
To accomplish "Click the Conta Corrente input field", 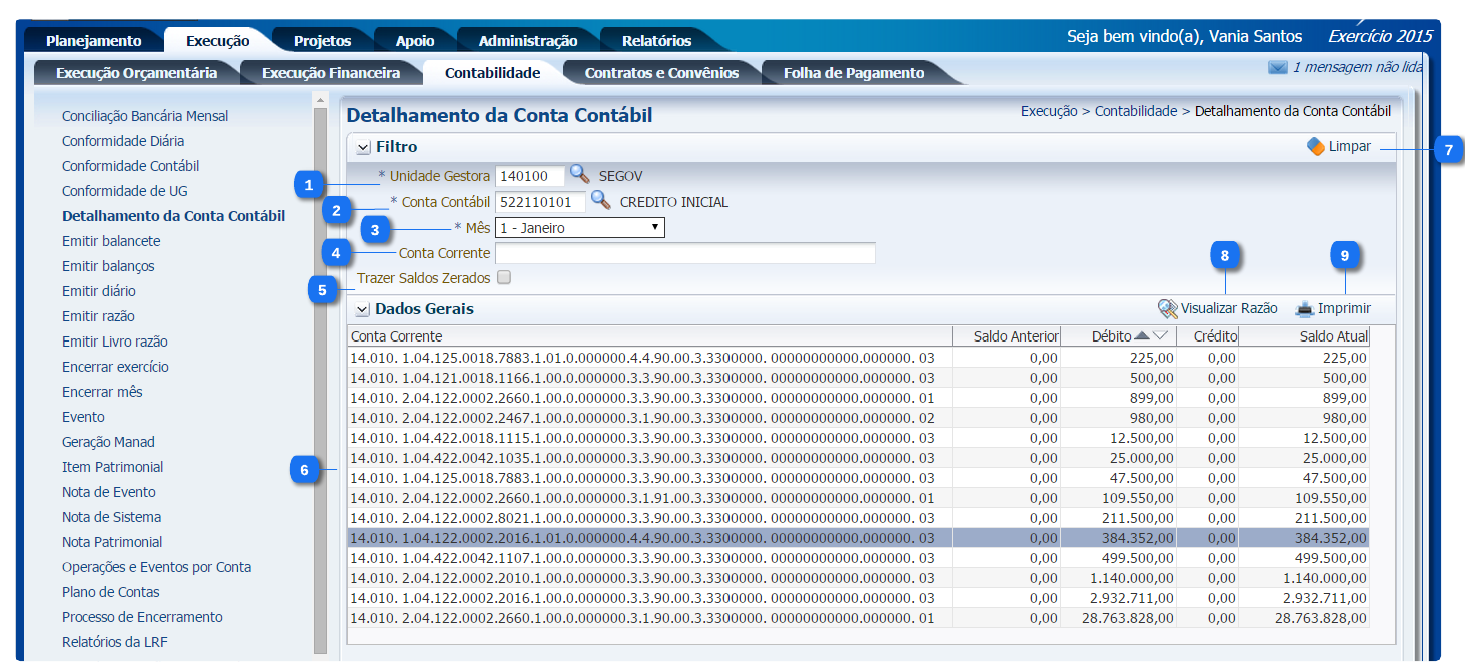I will tap(685, 253).
